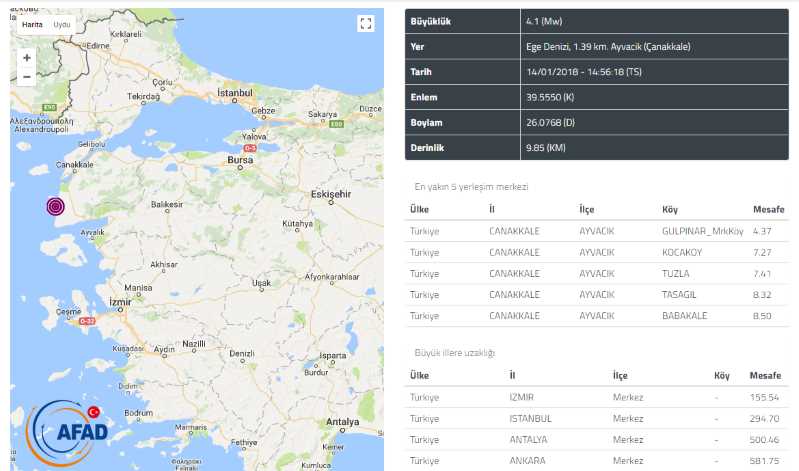Image resolution: width=799 pixels, height=471 pixels.
Task: Zoom in with the plus button
Action: [x=26, y=57]
